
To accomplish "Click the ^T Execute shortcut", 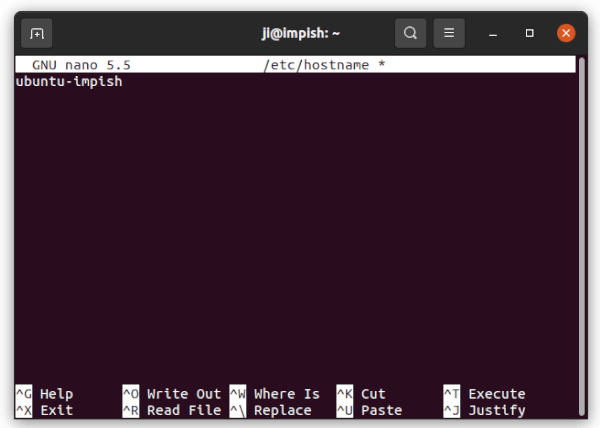I will [x=484, y=394].
